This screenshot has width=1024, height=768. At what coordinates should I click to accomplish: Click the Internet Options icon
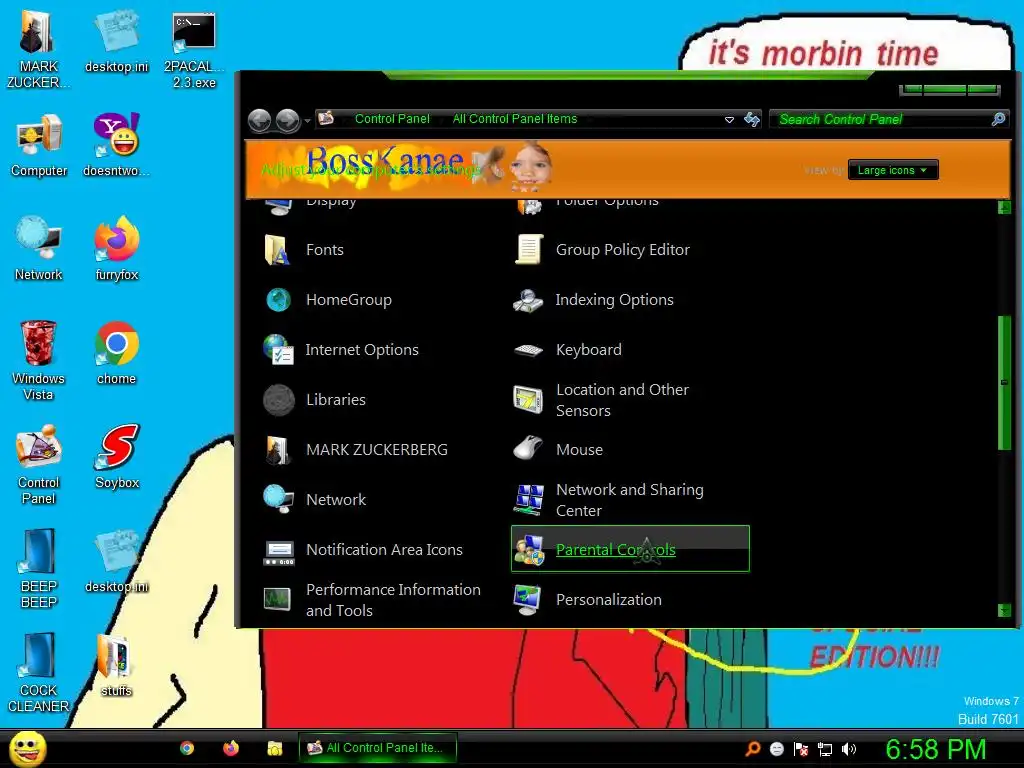tap(278, 349)
